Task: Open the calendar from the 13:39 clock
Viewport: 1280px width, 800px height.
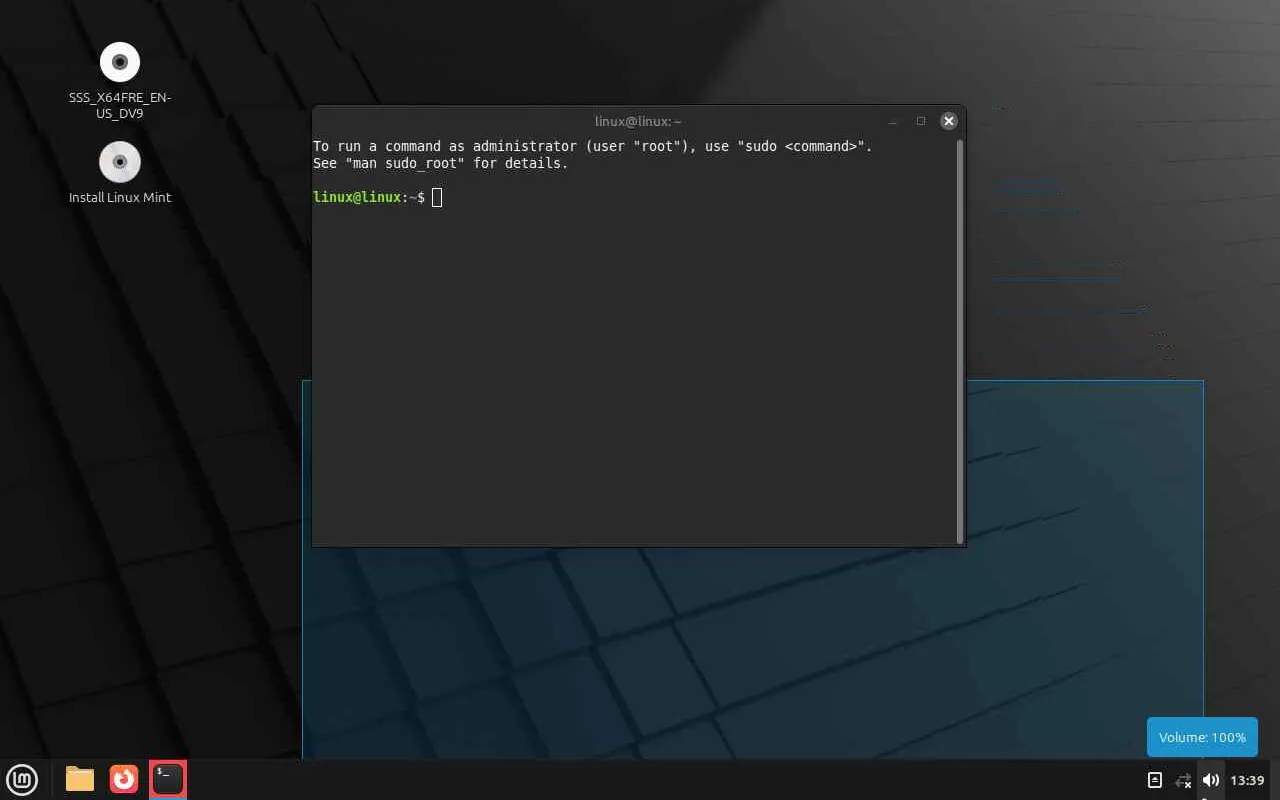Action: tap(1247, 780)
